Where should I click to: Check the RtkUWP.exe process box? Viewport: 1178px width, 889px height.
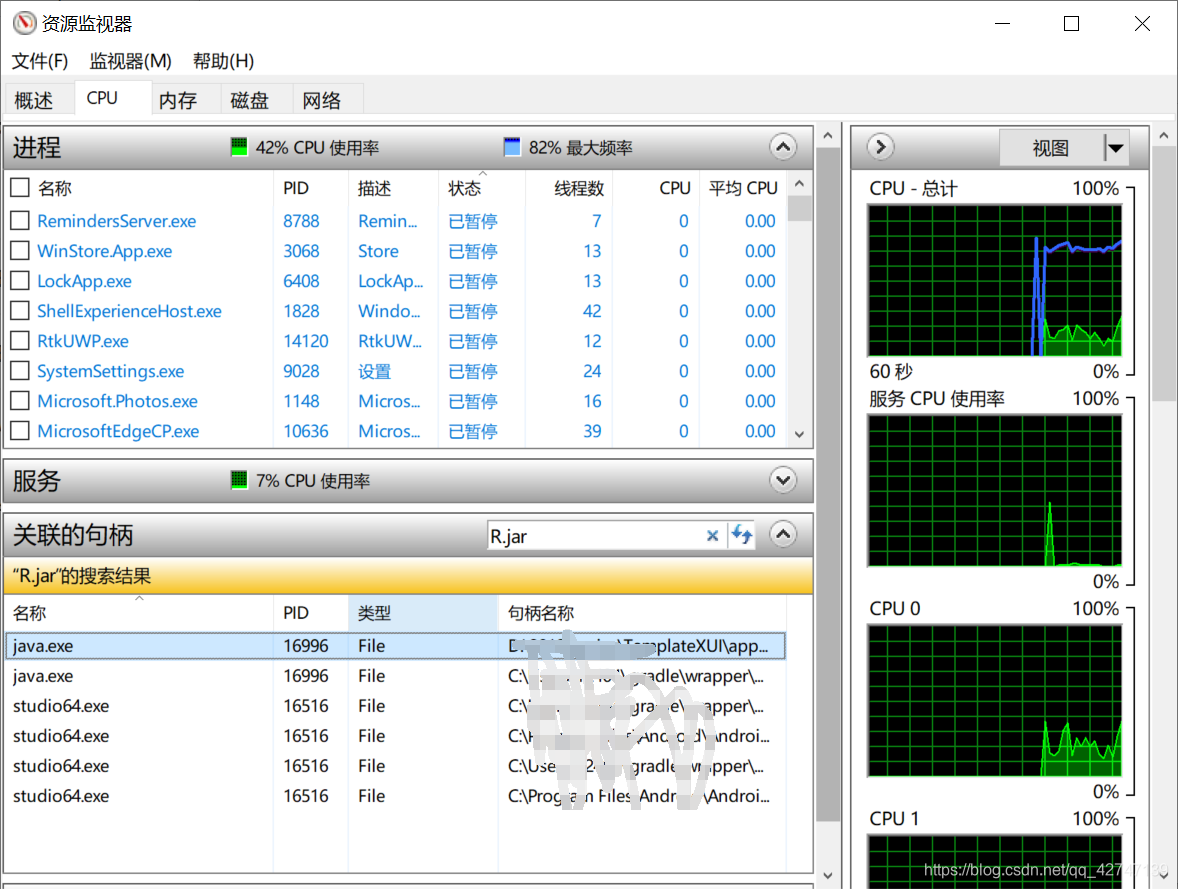(20, 341)
